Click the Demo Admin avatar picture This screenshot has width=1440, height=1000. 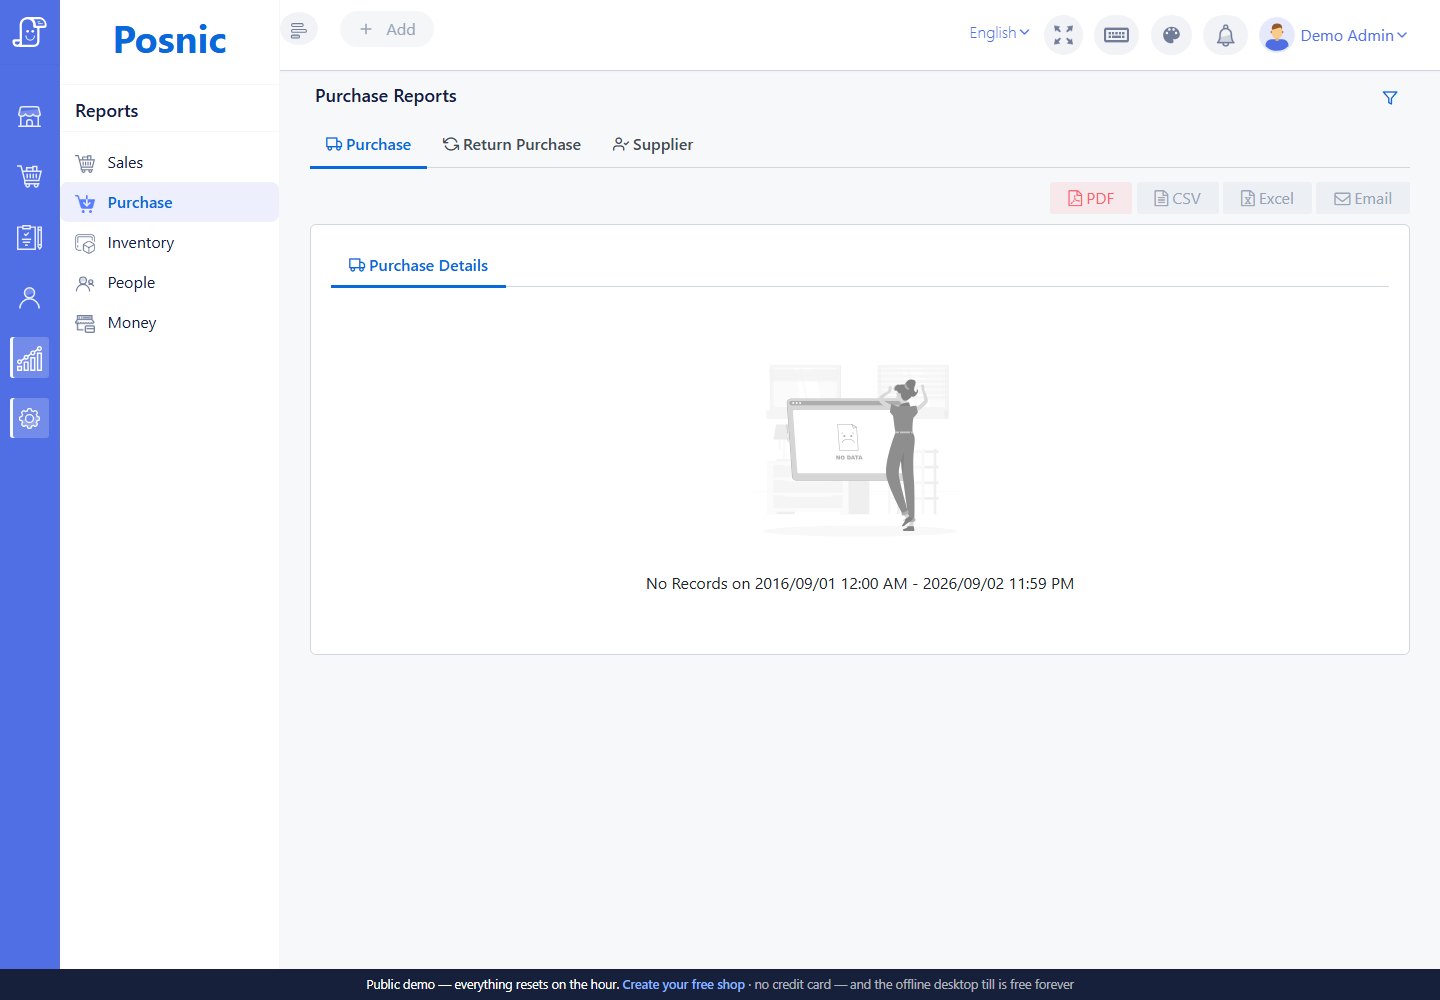(x=1277, y=36)
